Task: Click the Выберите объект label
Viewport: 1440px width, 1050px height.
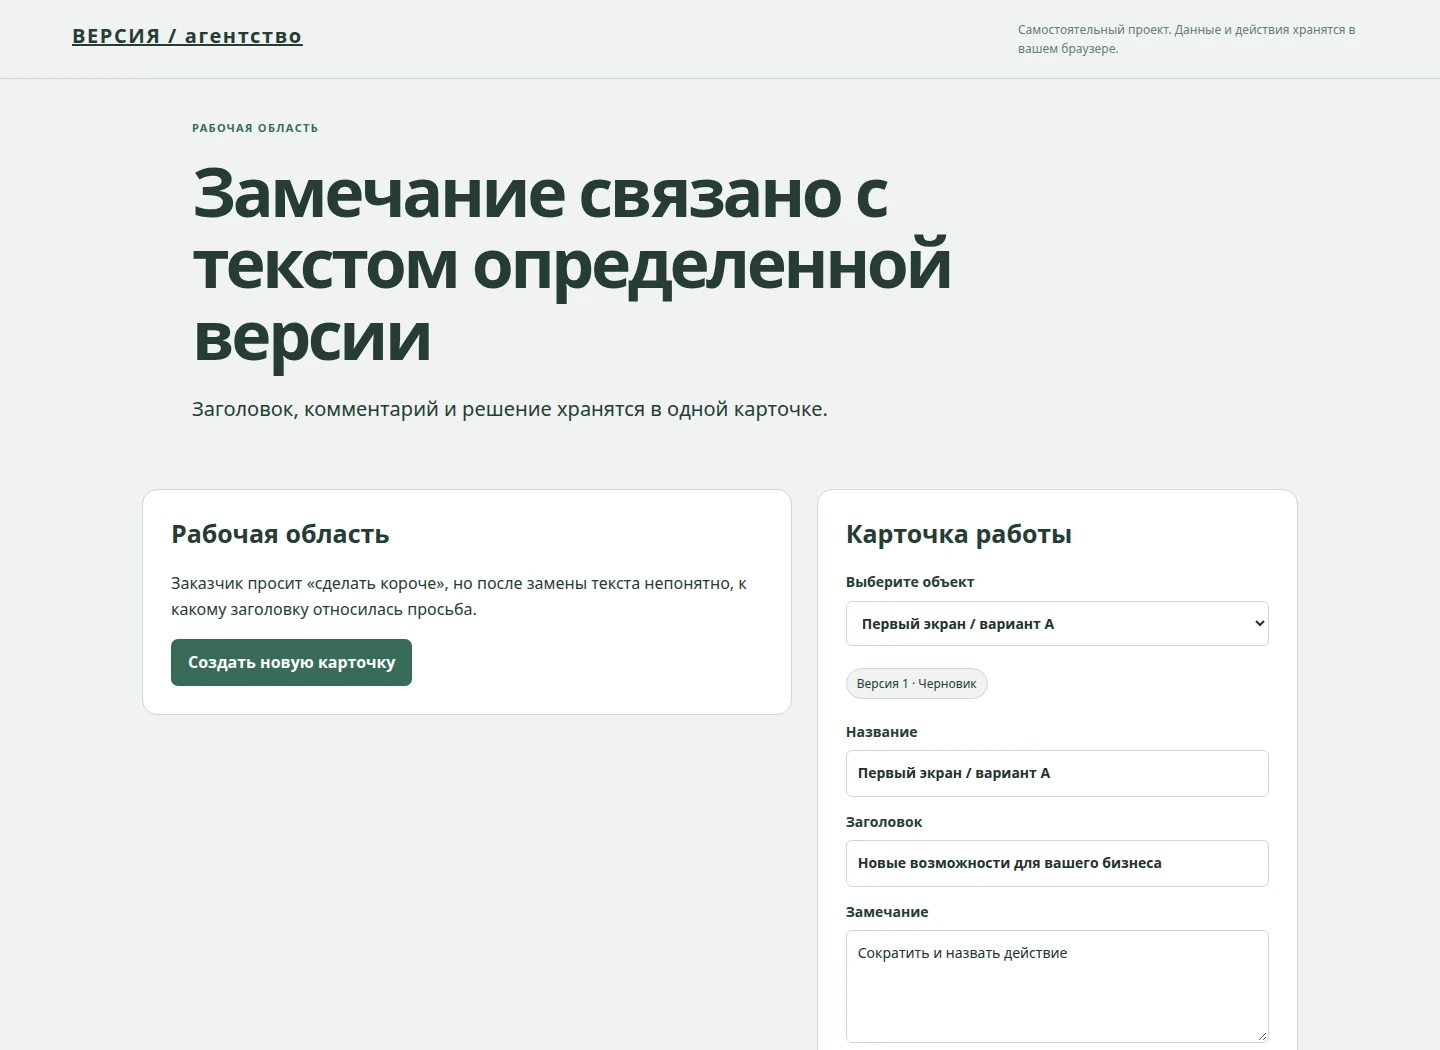Action: coord(910,582)
